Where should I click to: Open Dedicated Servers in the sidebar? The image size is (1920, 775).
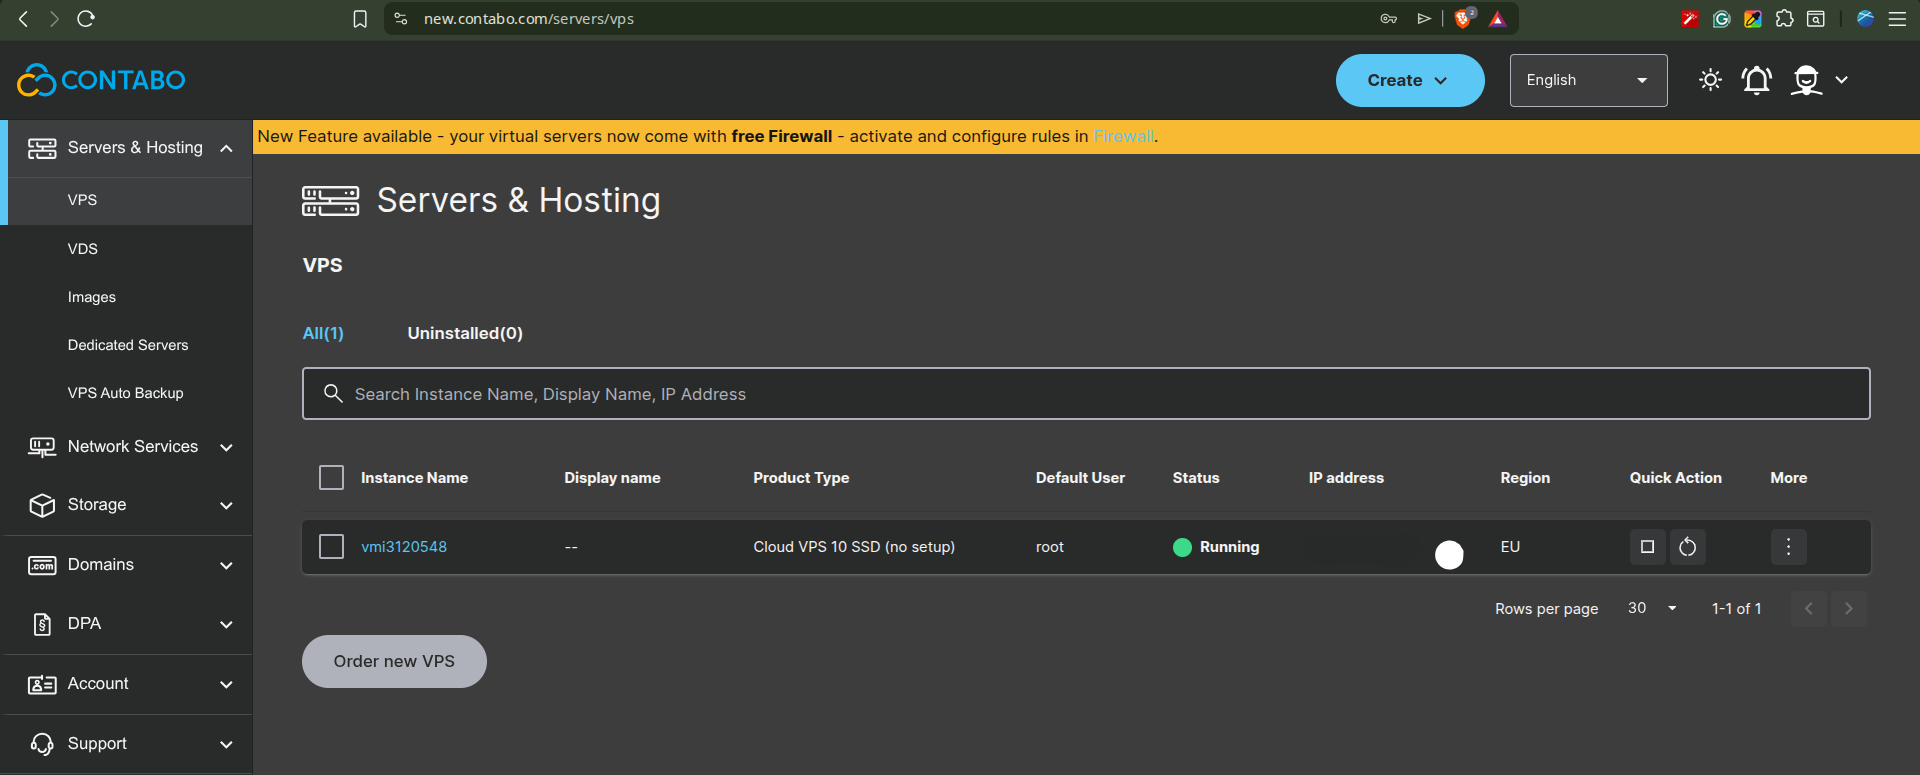[128, 345]
